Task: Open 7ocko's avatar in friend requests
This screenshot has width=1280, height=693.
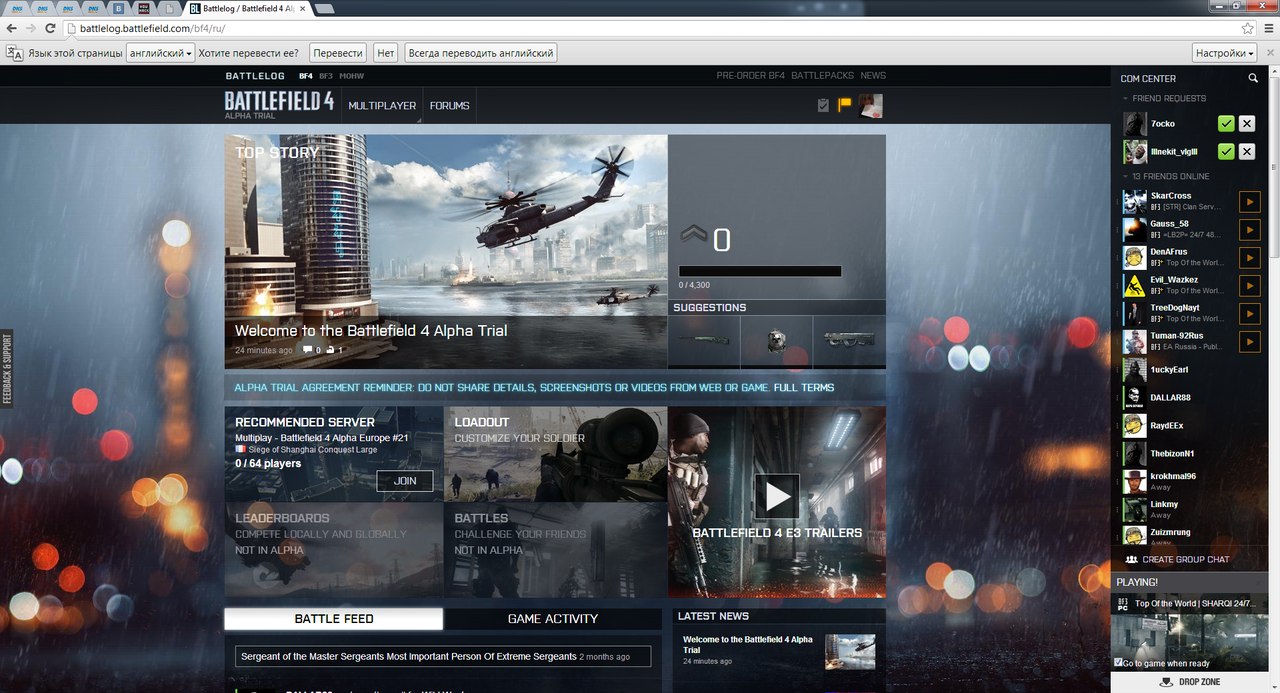Action: 1134,124
